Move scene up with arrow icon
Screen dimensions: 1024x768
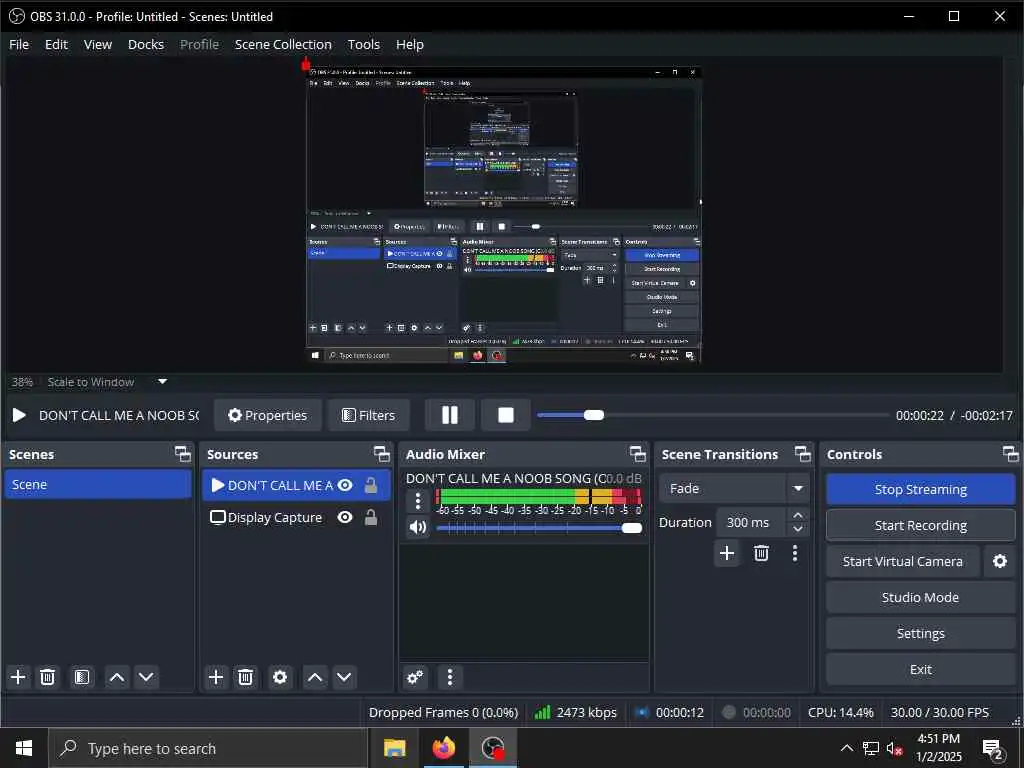click(x=117, y=677)
